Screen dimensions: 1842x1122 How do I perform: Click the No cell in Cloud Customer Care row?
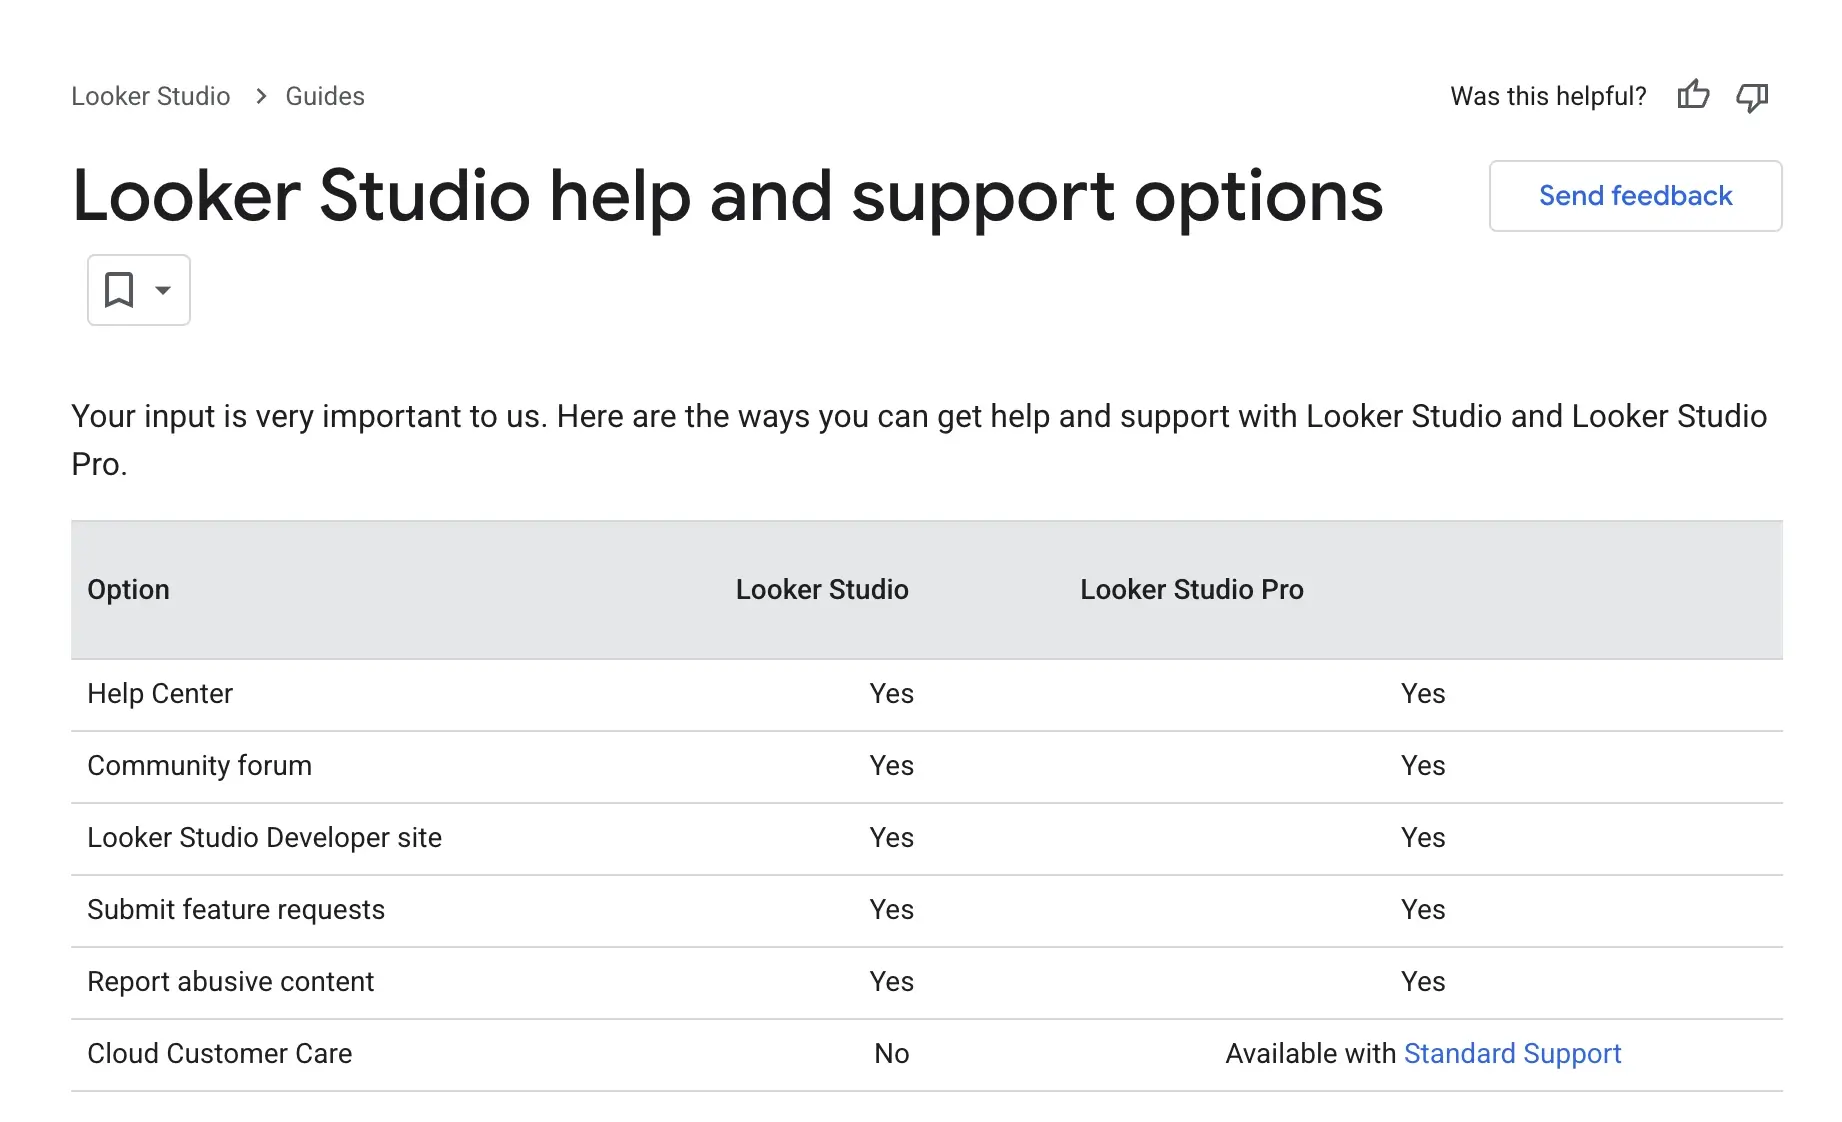tap(892, 1054)
